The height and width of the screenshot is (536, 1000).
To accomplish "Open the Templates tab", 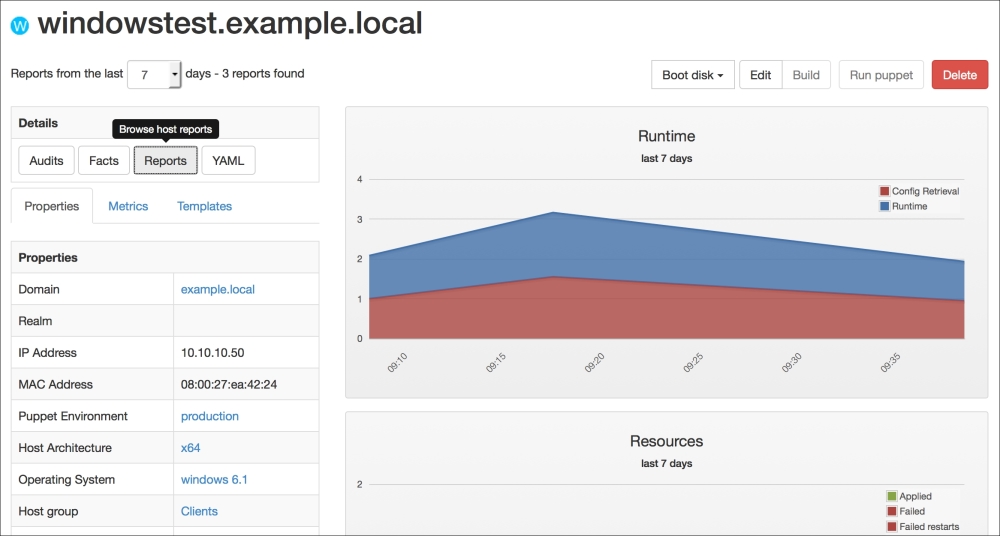I will [204, 207].
